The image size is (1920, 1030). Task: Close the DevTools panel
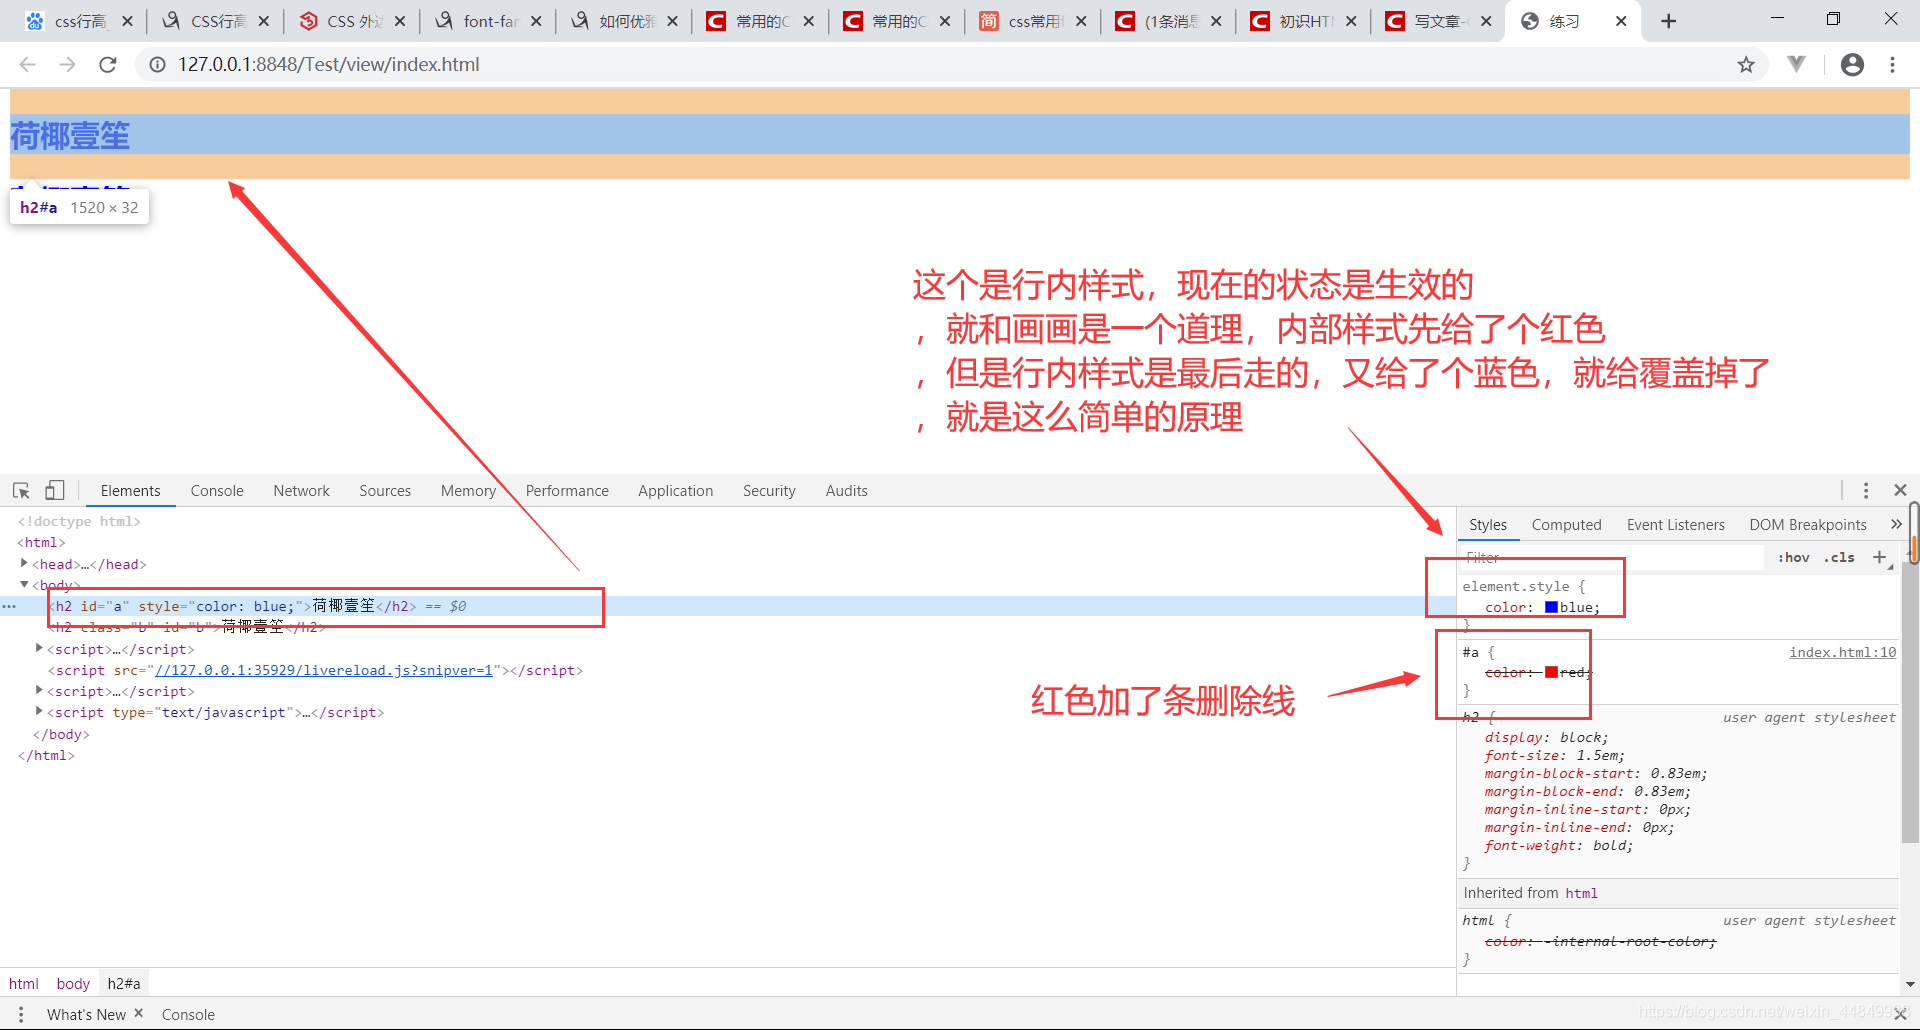pyautogui.click(x=1900, y=490)
